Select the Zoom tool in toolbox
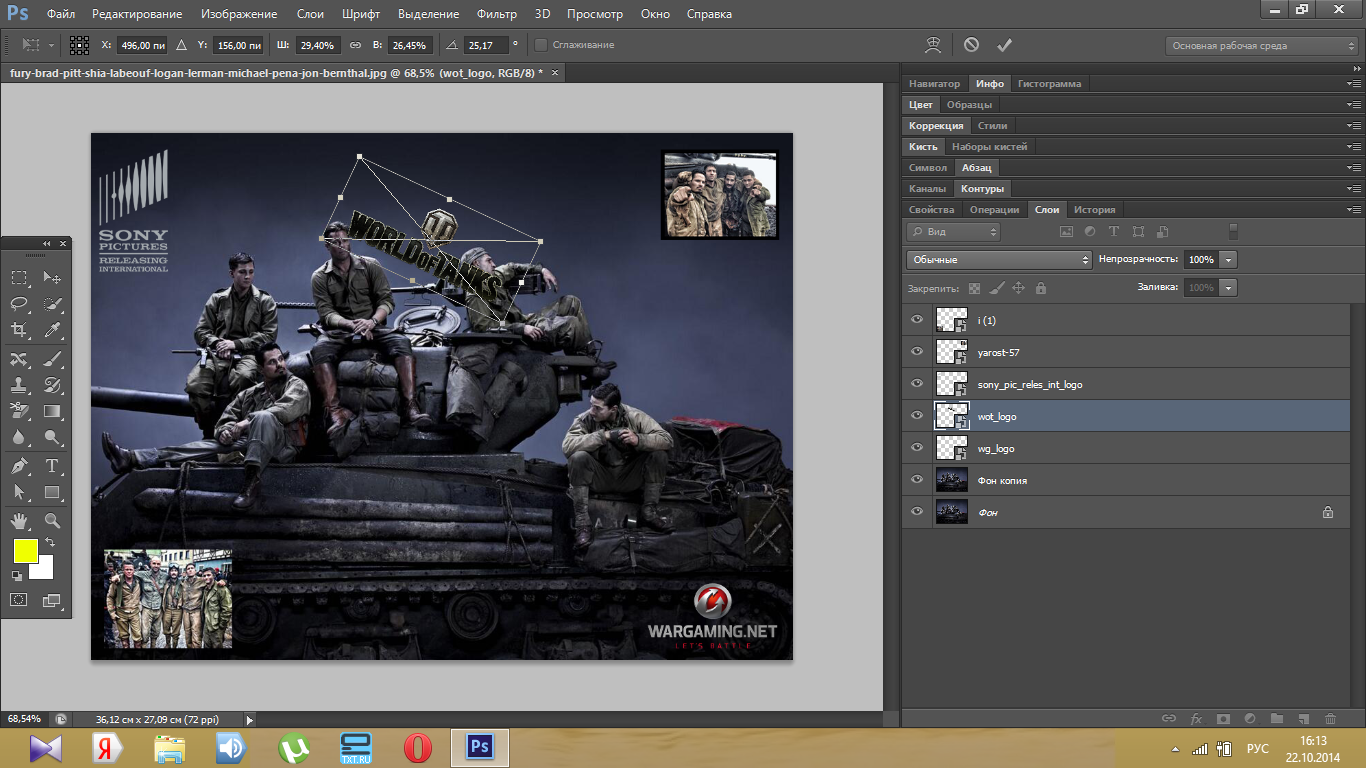This screenshot has width=1366, height=768. [53, 521]
